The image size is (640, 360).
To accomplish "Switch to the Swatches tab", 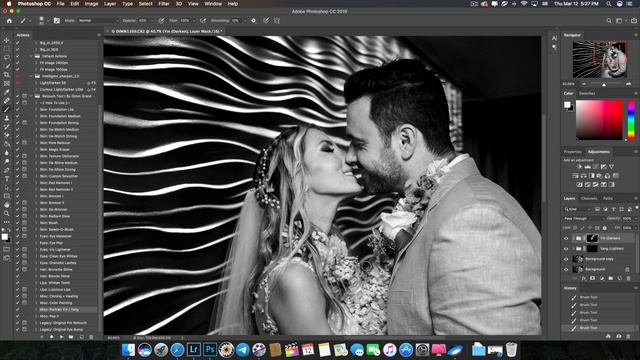I will [587, 93].
